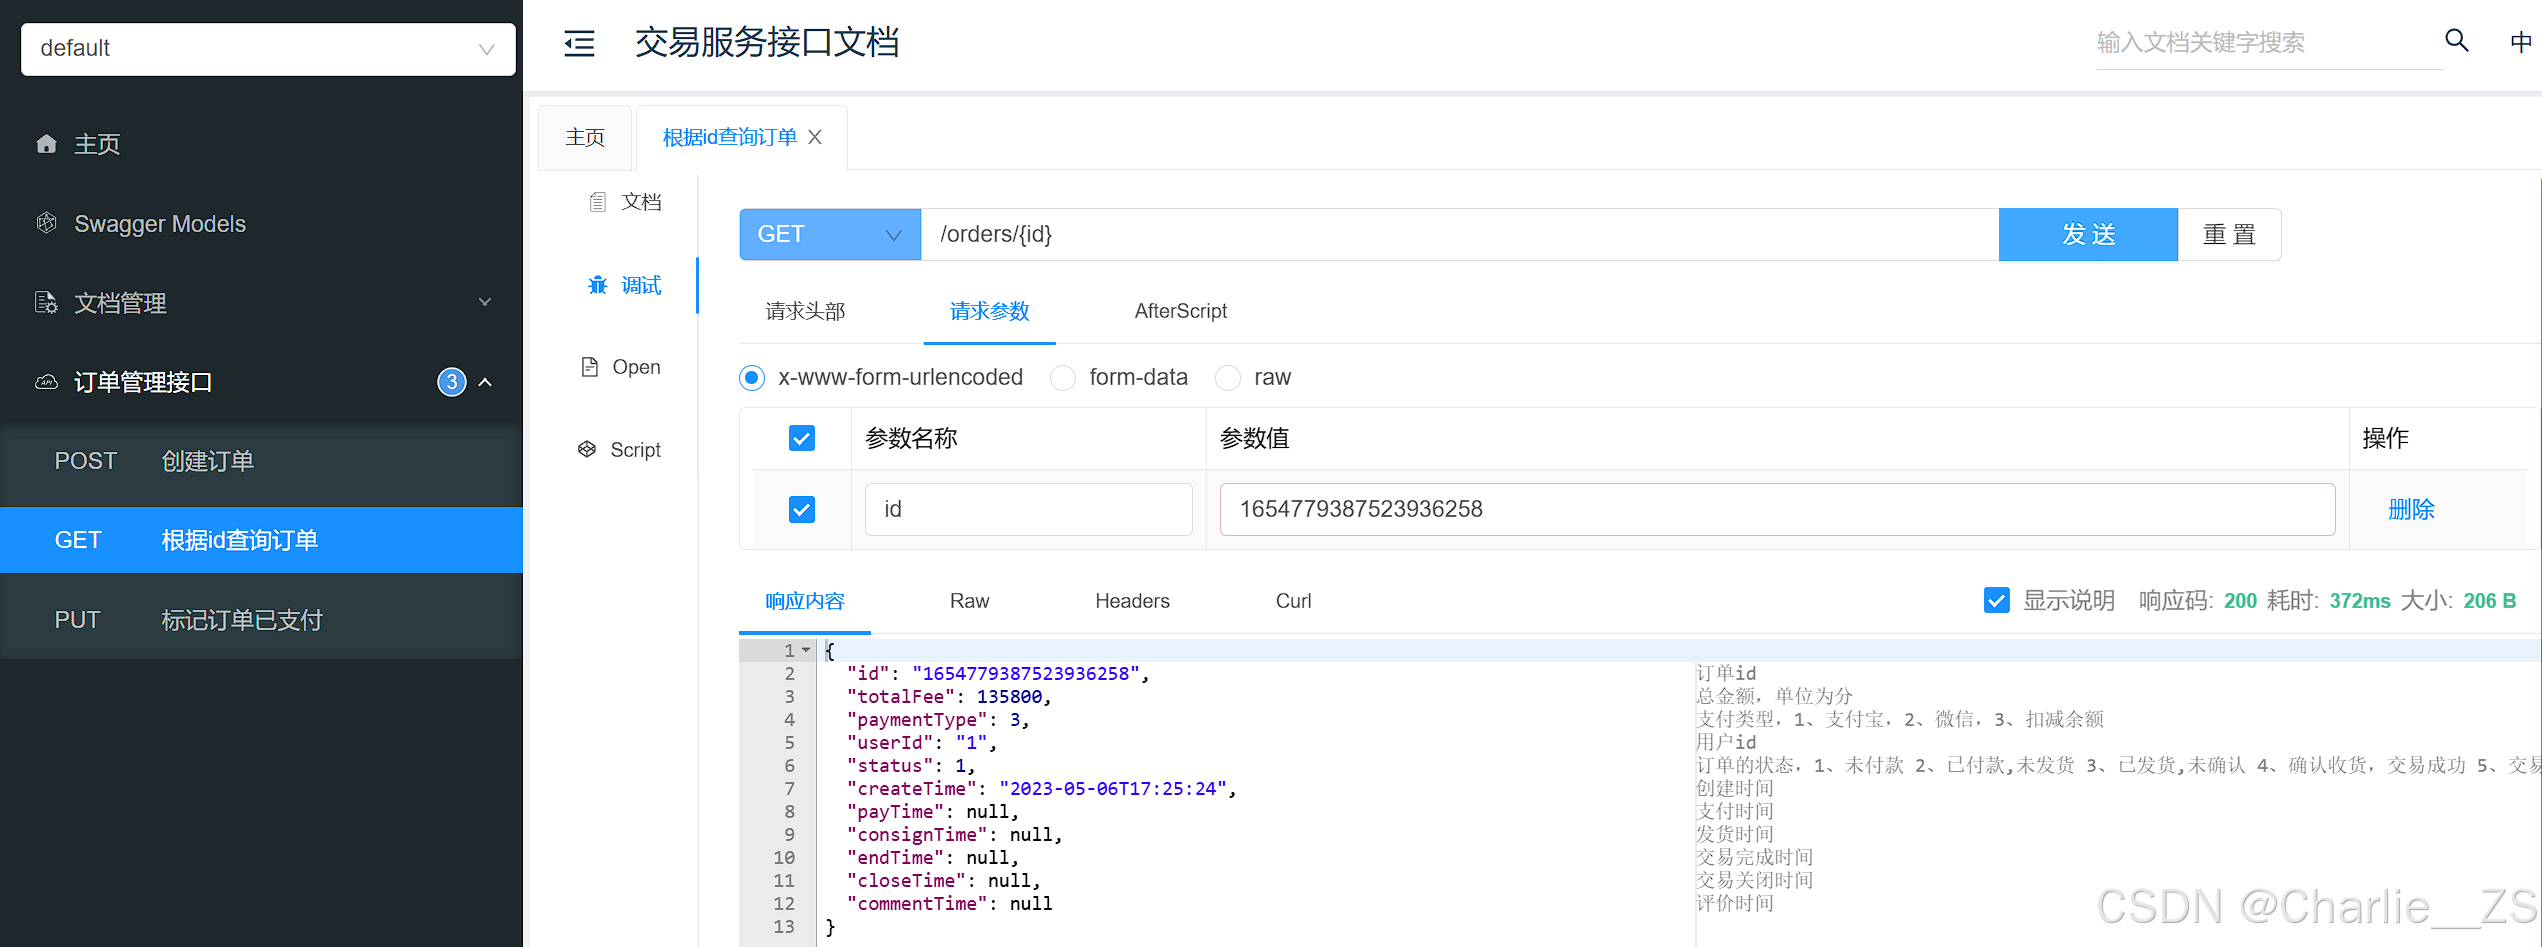Select the 根据id查询订单 tab
Image resolution: width=2542 pixels, height=947 pixels.
(x=729, y=137)
